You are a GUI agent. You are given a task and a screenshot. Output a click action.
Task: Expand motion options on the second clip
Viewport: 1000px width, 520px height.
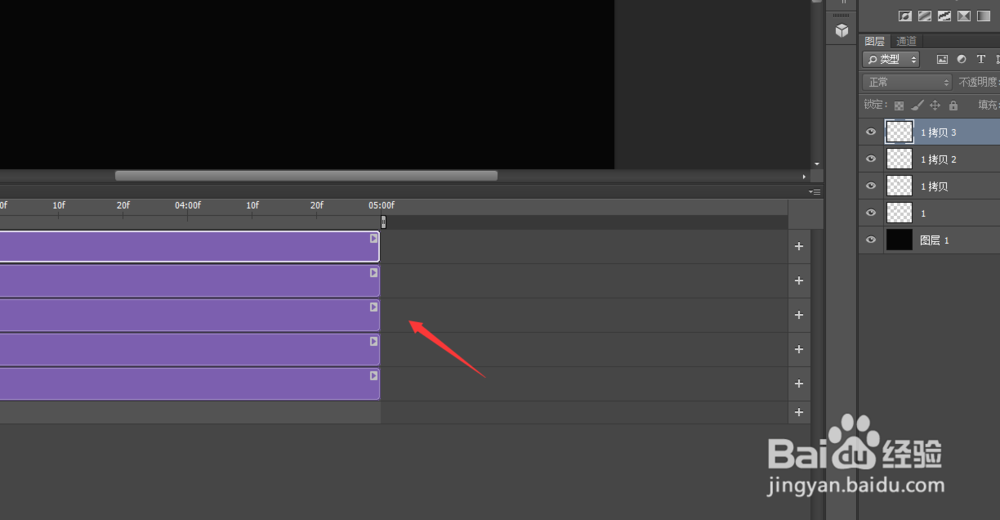(x=374, y=272)
